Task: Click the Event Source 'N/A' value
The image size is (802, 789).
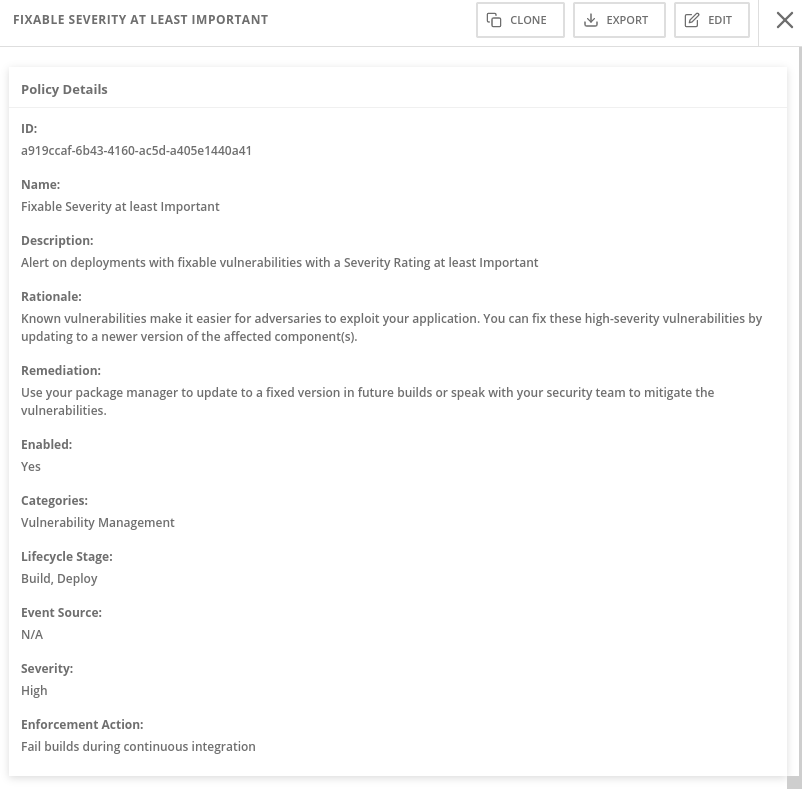Action: [32, 635]
